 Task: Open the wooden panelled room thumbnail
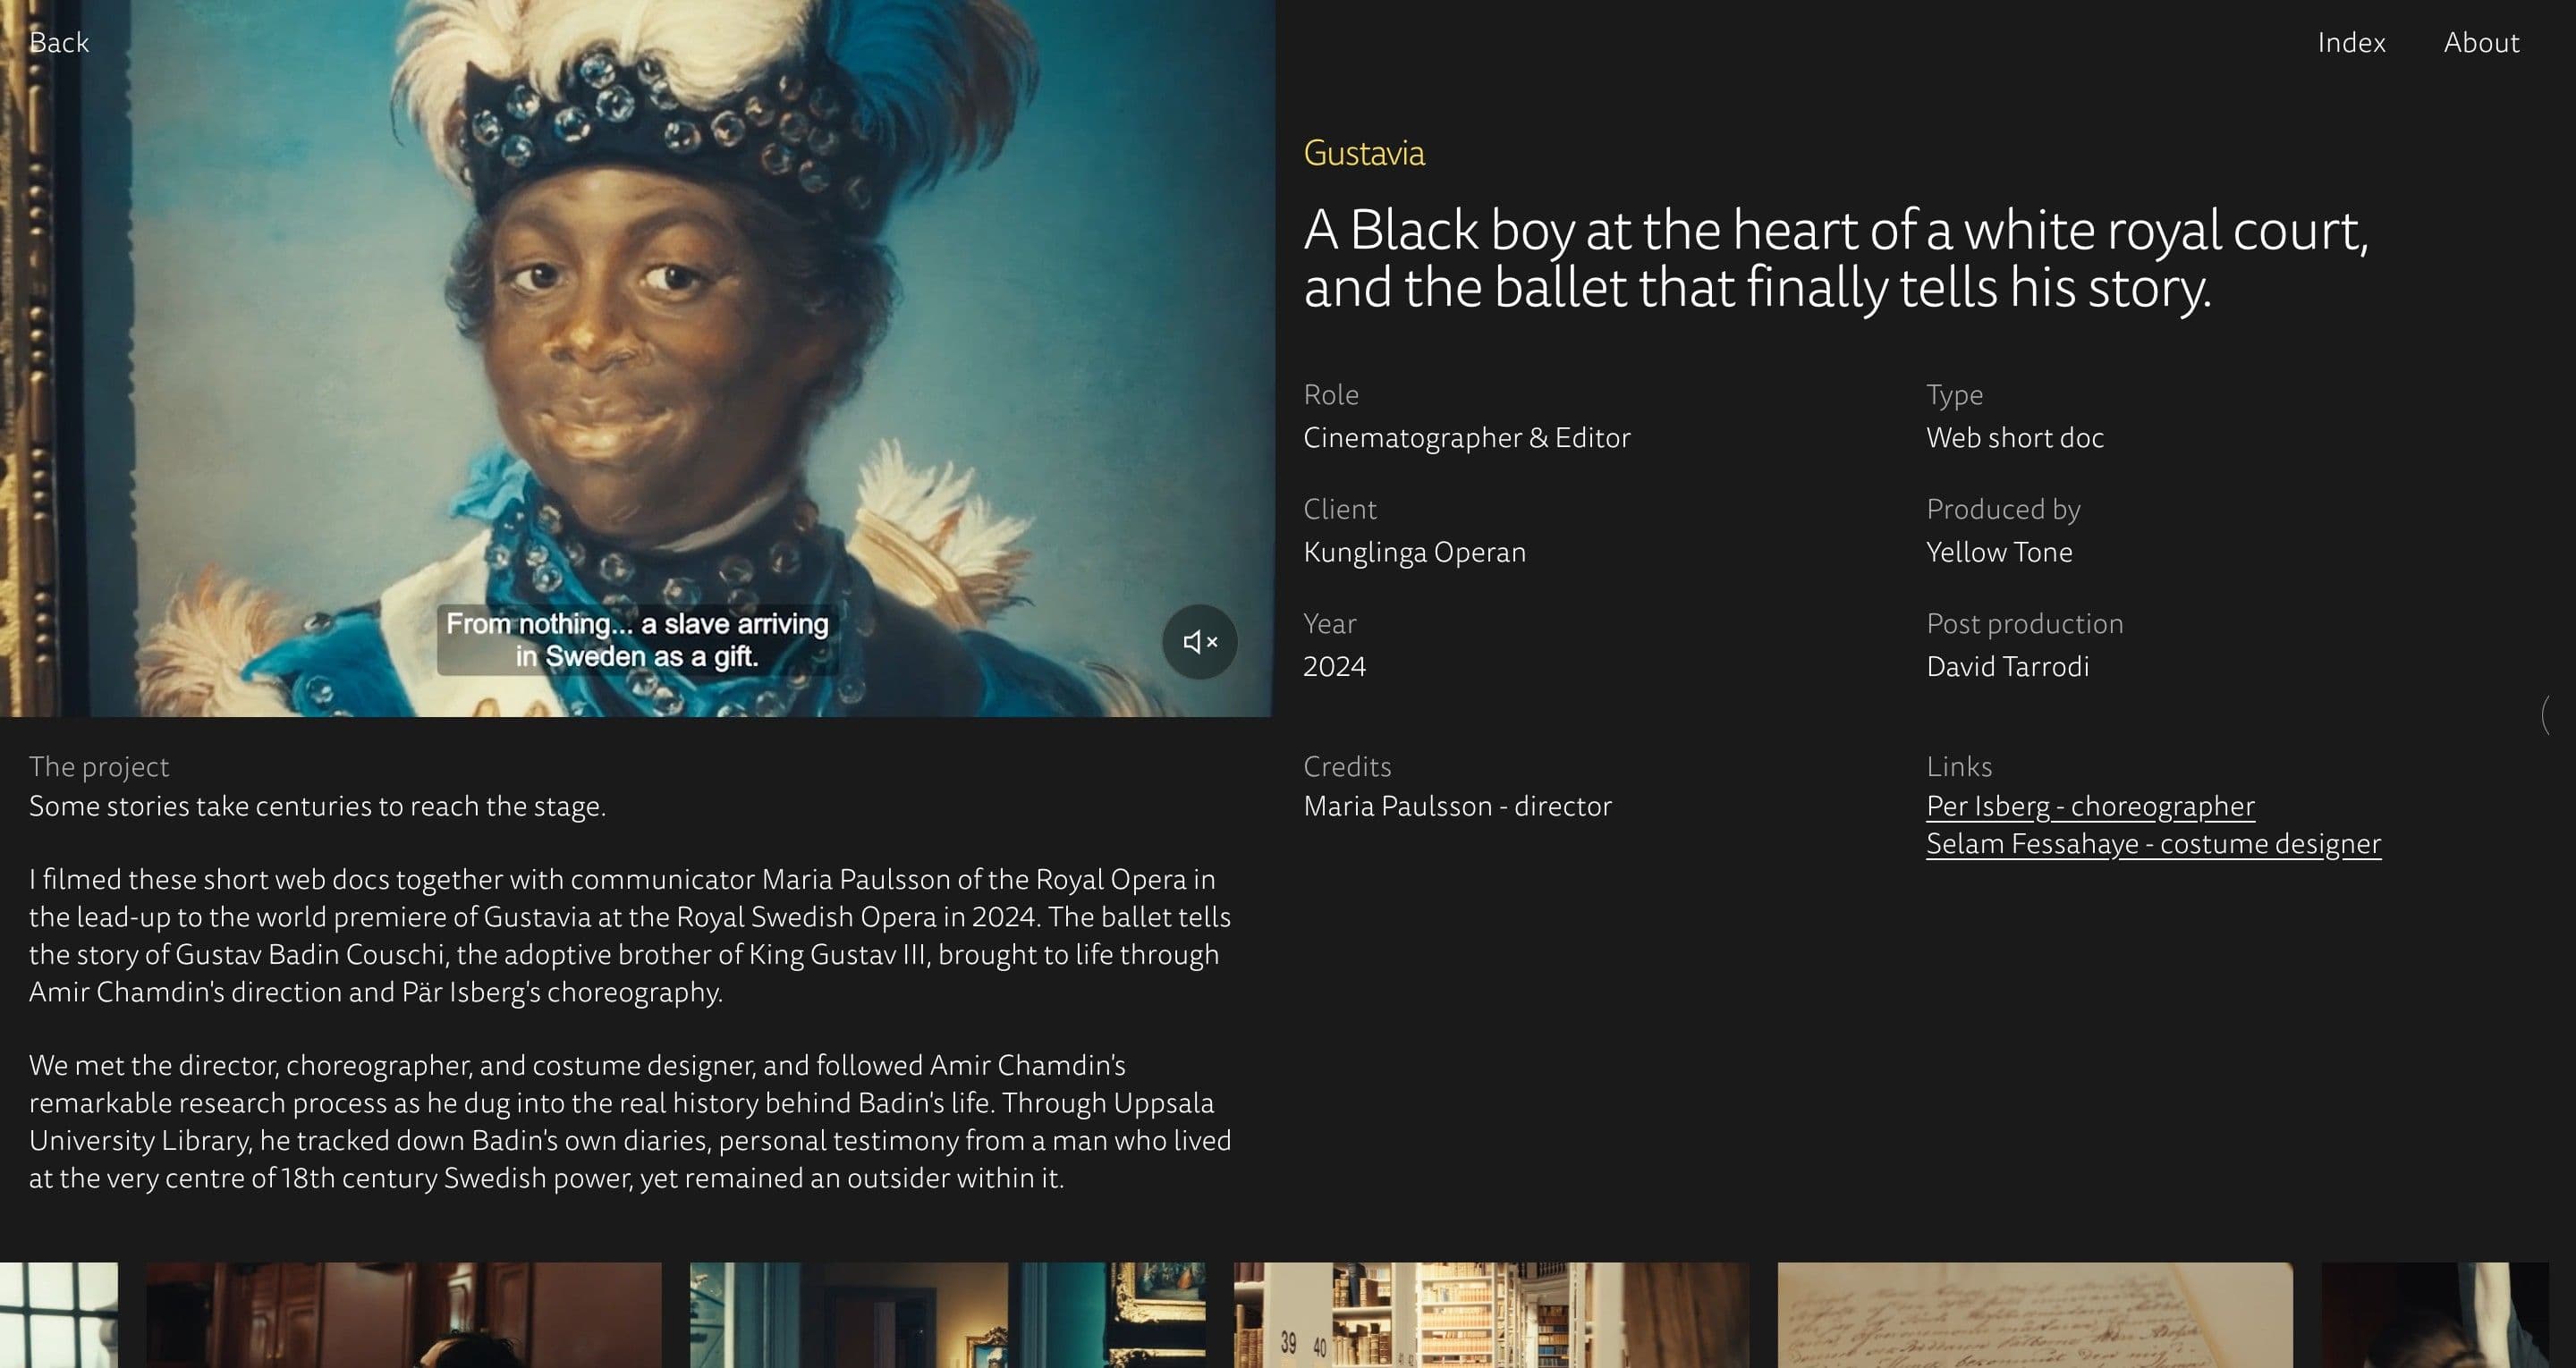pyautogui.click(x=404, y=1315)
